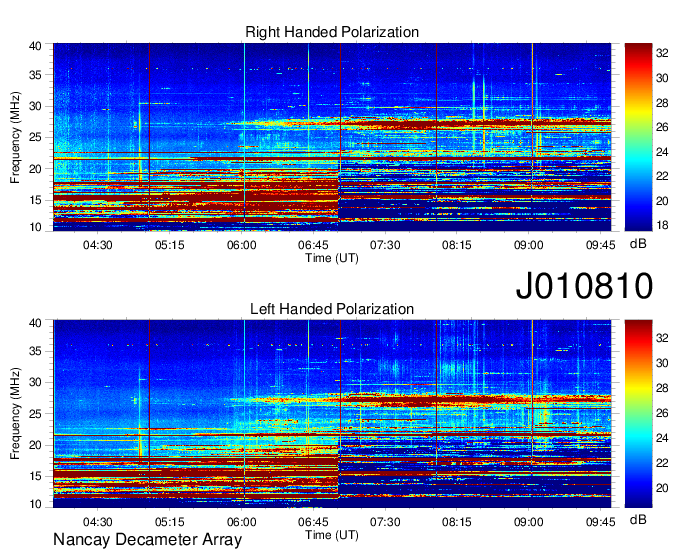
Task: Click the Right Handed plot's color scale bar
Action: 638,137
